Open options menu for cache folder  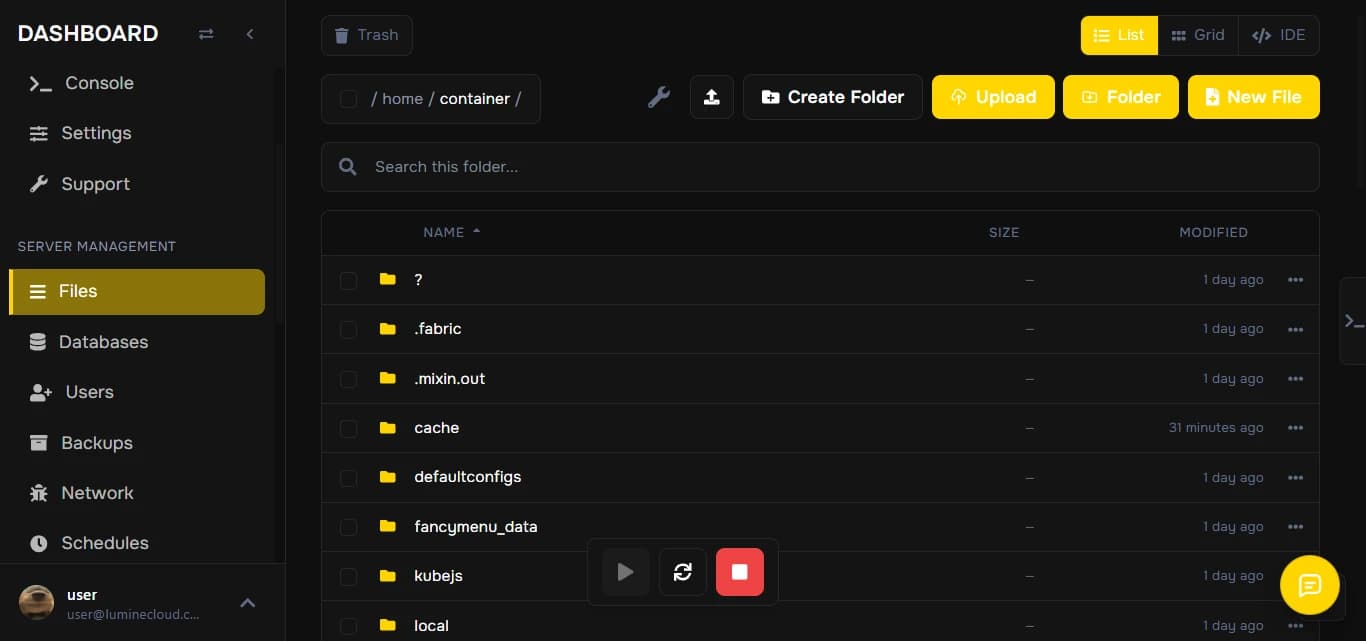click(x=1296, y=428)
